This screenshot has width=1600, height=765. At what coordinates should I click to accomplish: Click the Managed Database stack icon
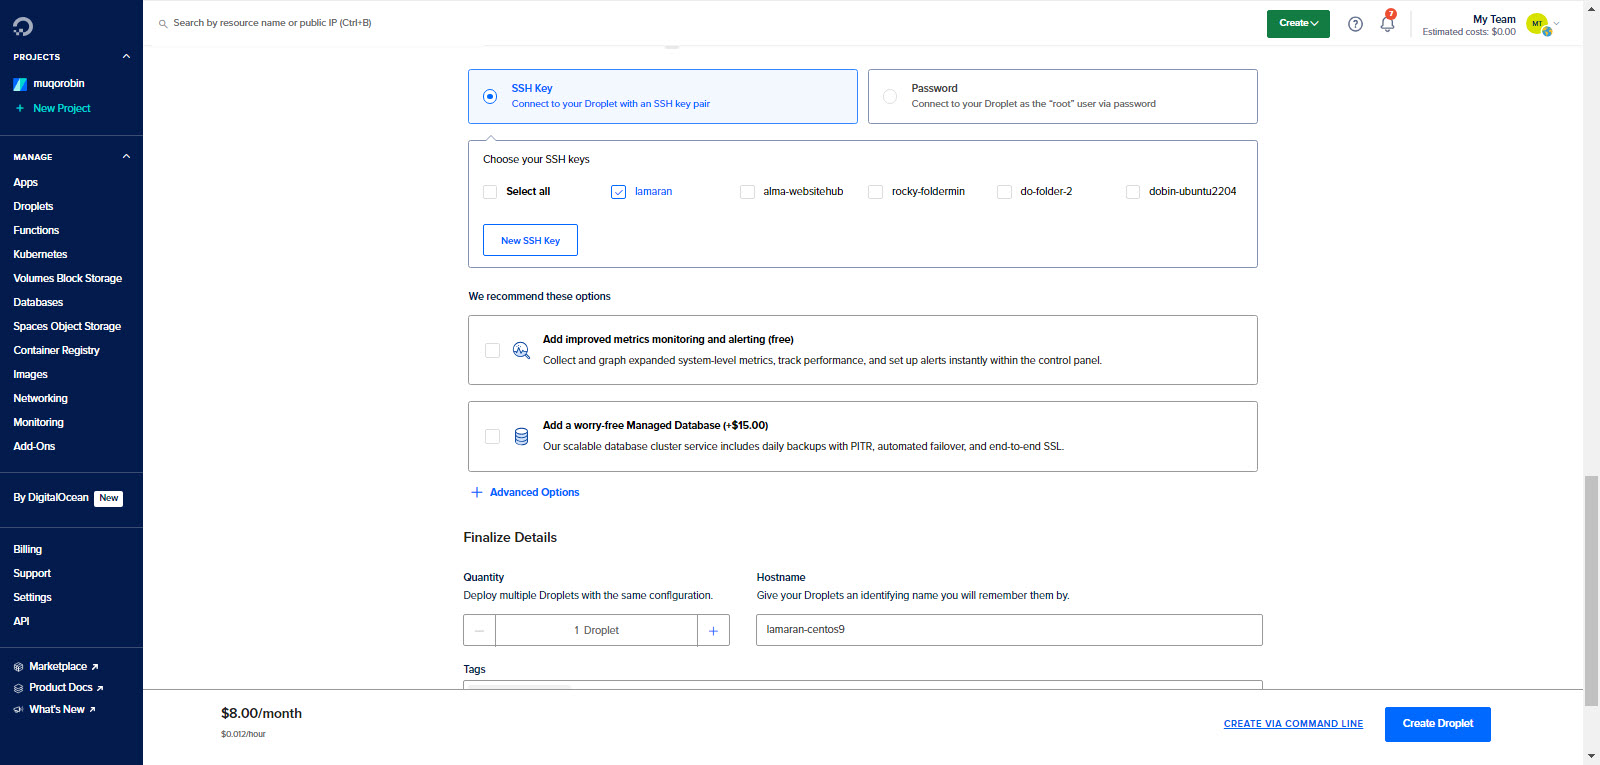(521, 436)
